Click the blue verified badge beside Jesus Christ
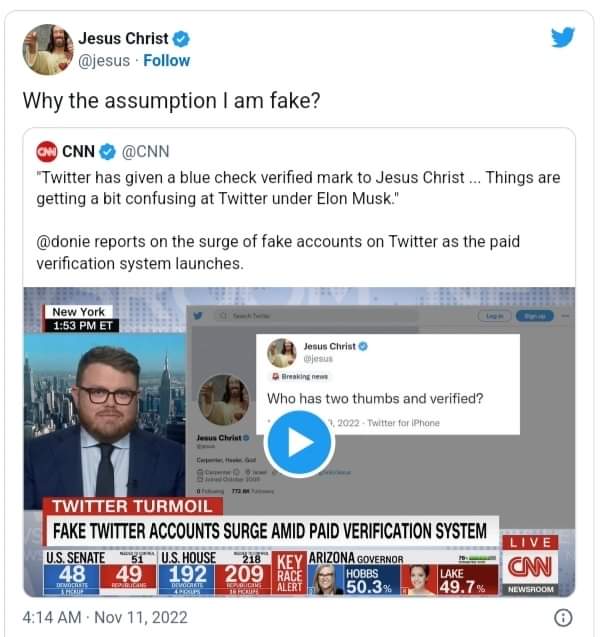 coord(181,39)
